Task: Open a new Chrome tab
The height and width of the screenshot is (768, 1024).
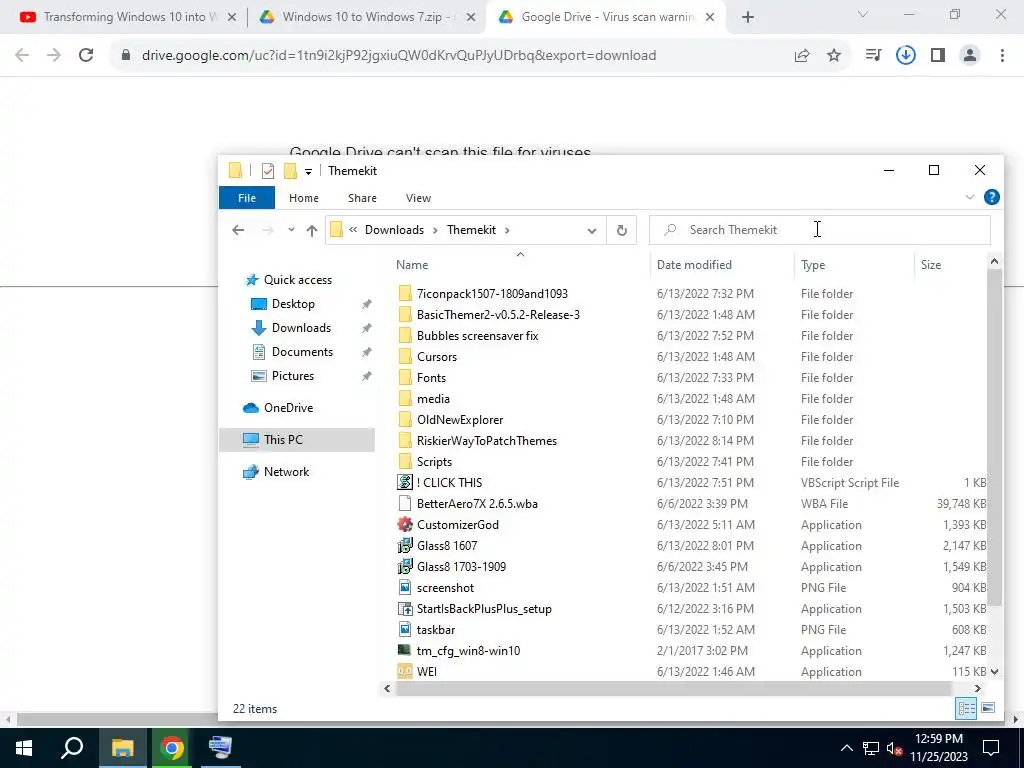Action: click(748, 18)
